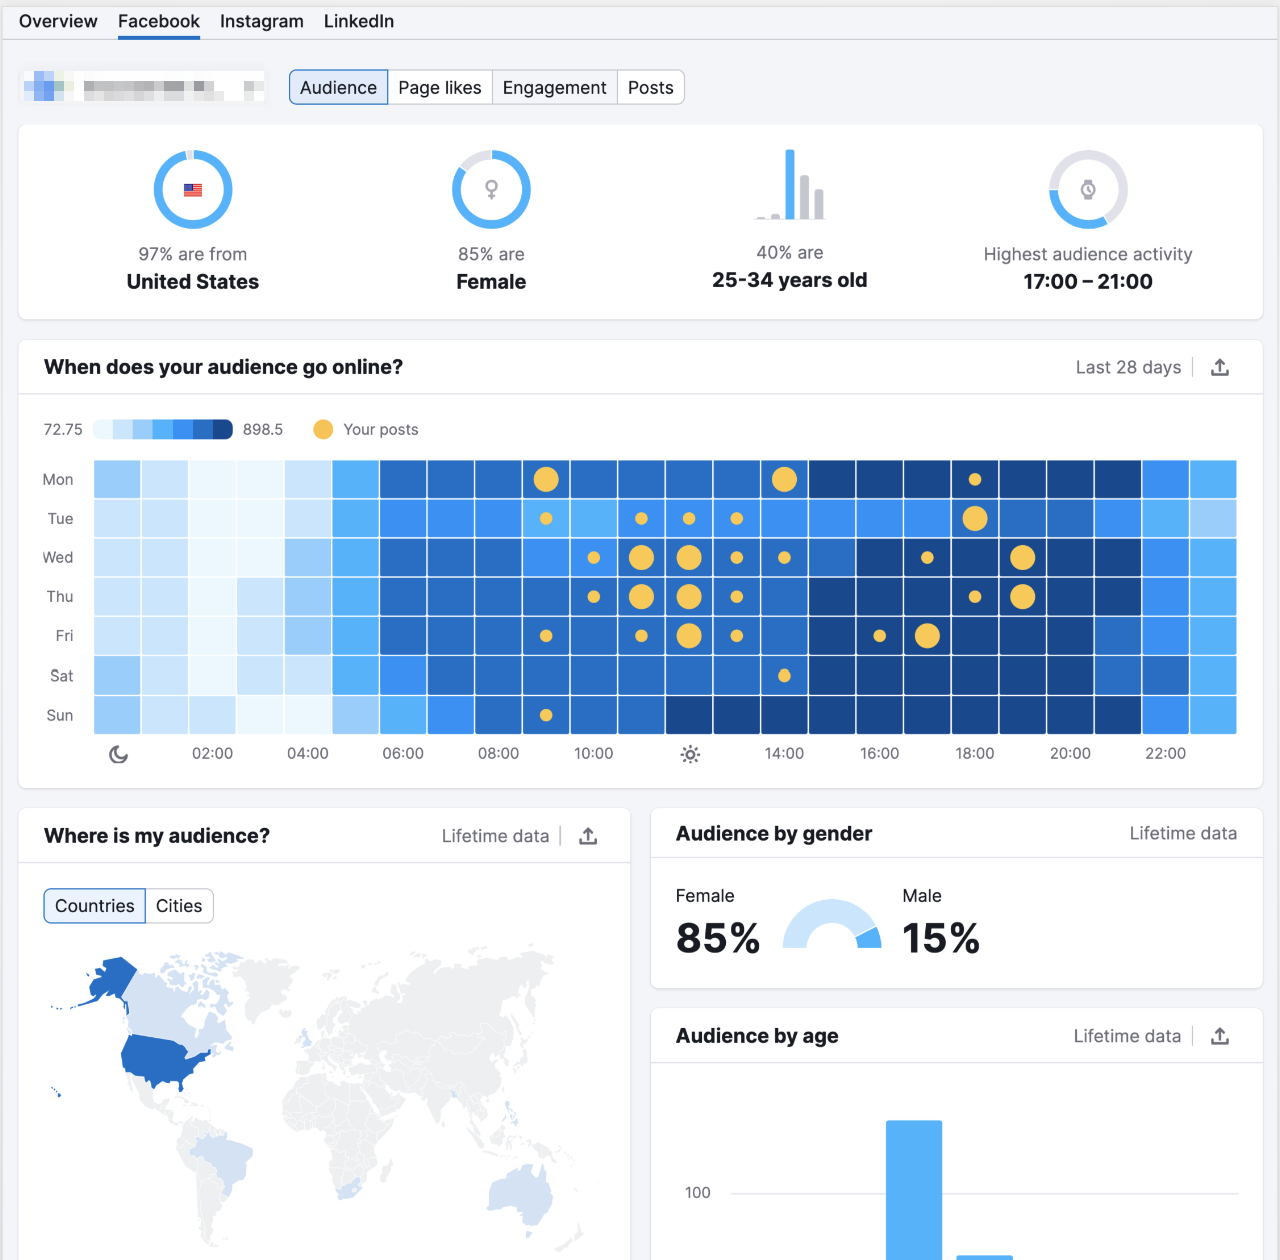The width and height of the screenshot is (1280, 1260).
Task: Open the Instagram tab
Action: [x=261, y=21]
